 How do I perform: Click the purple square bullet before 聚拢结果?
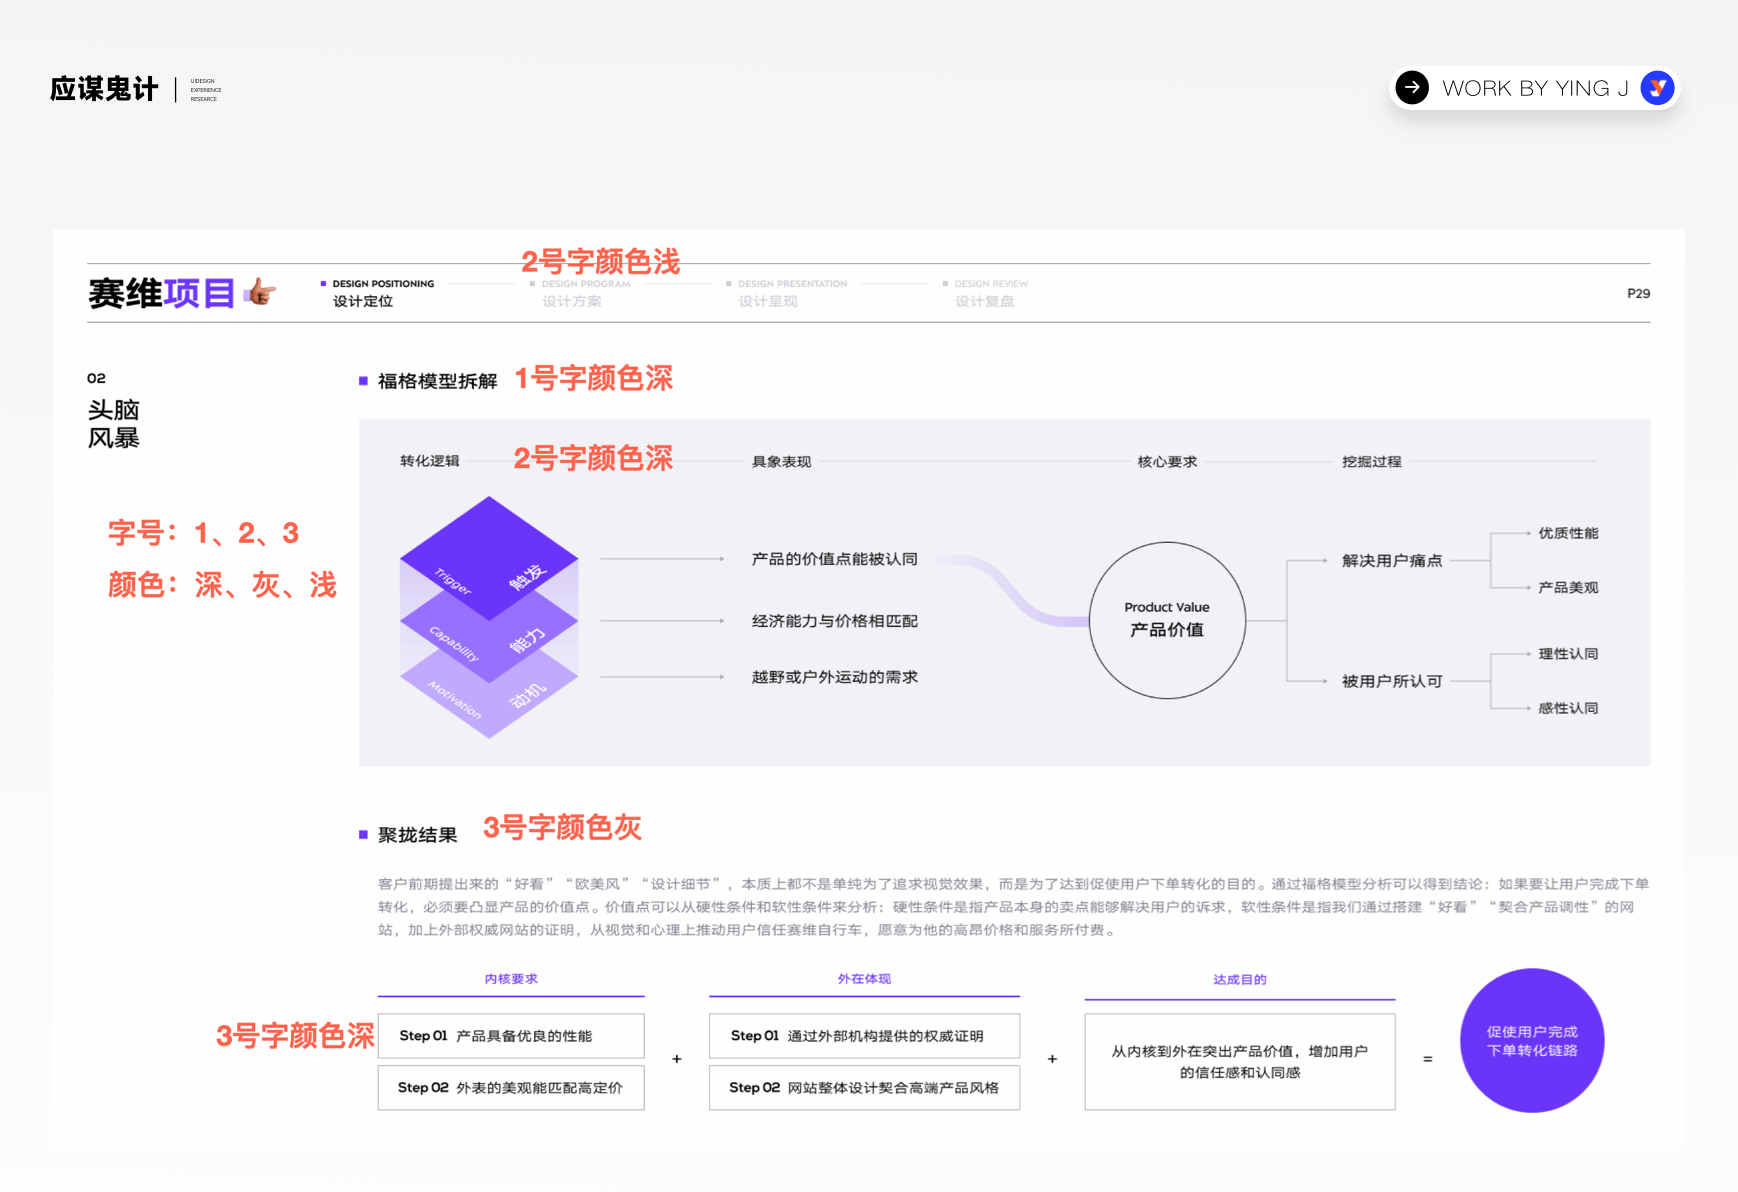tap(363, 833)
